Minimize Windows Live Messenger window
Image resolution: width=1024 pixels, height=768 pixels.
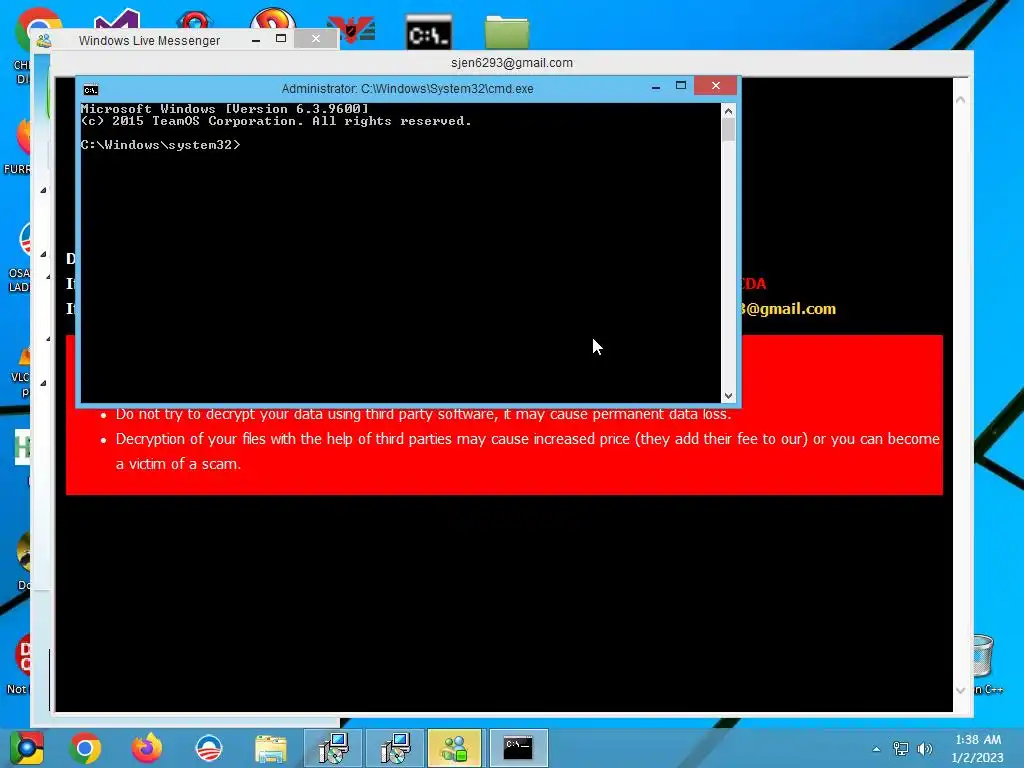[x=256, y=40]
